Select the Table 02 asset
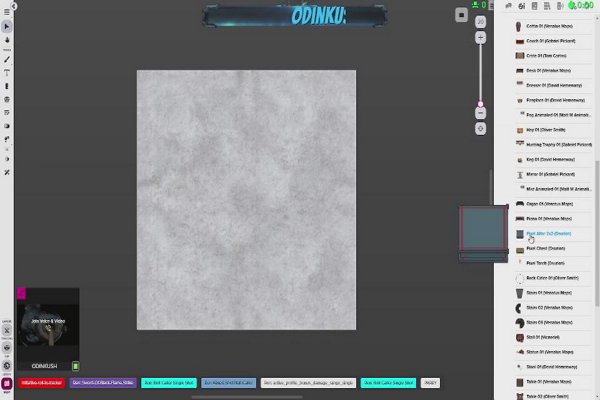Screen dimensions: 600x400 (553, 396)
